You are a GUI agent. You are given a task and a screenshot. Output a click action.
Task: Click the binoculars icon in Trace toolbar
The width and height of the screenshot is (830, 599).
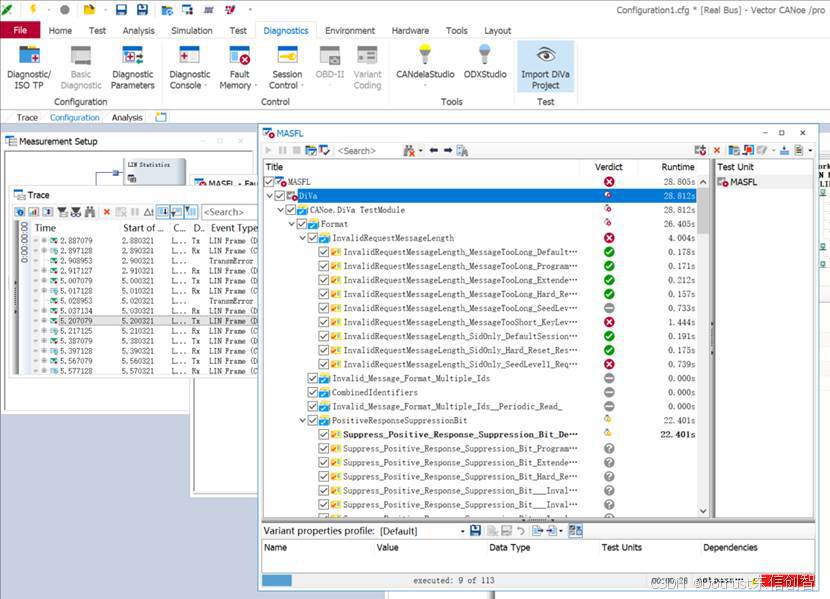tap(90, 212)
